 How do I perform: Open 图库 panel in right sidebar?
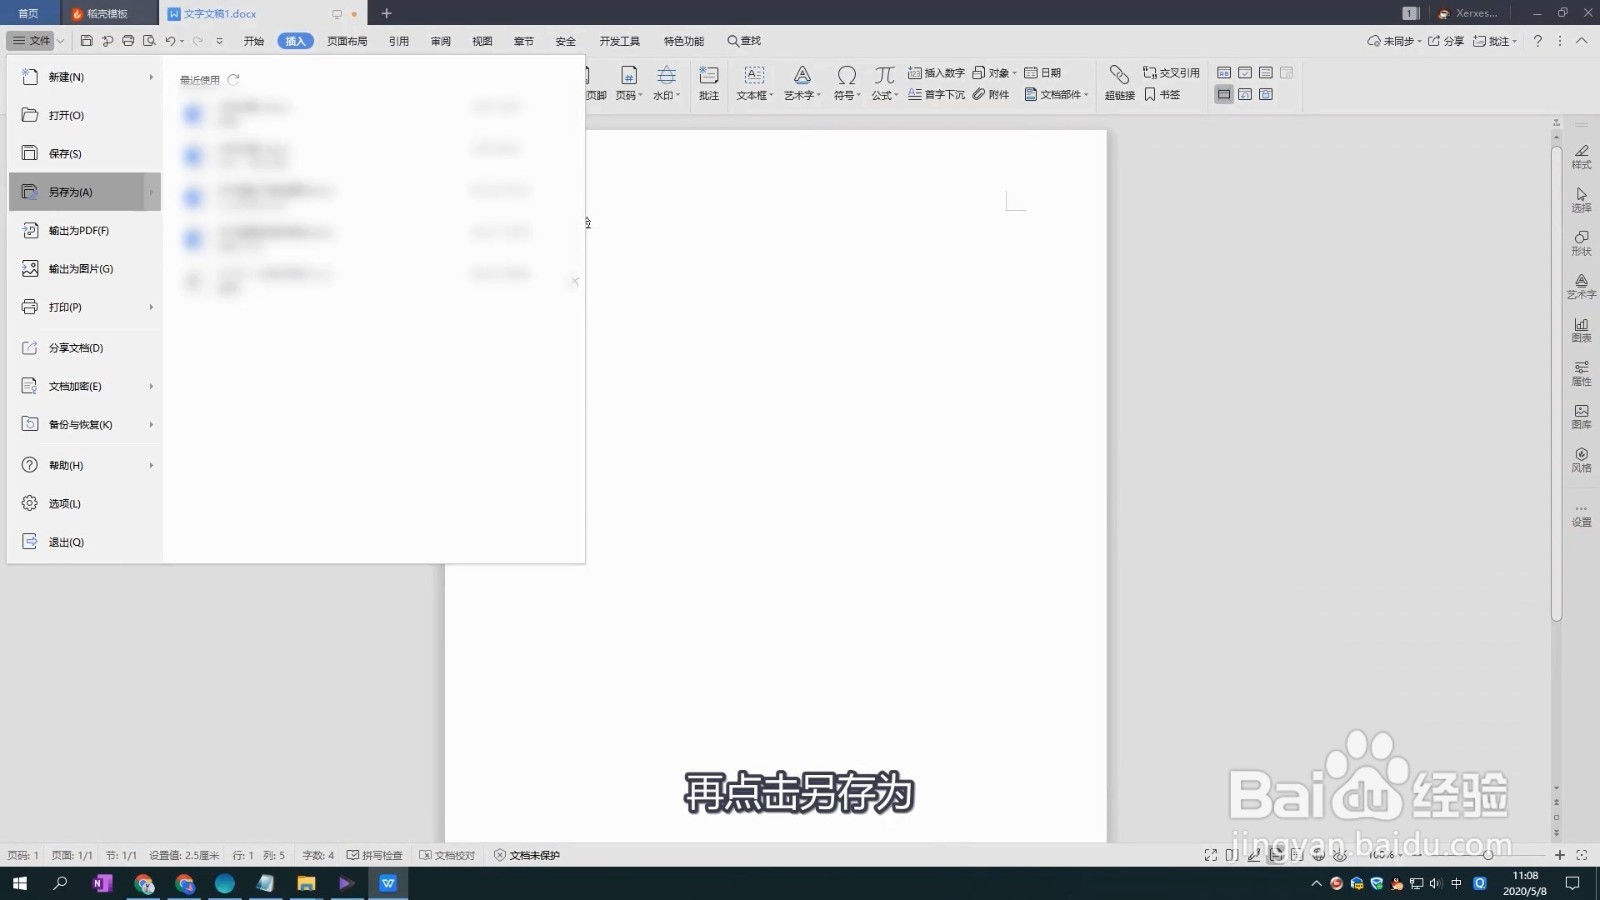tap(1581, 416)
